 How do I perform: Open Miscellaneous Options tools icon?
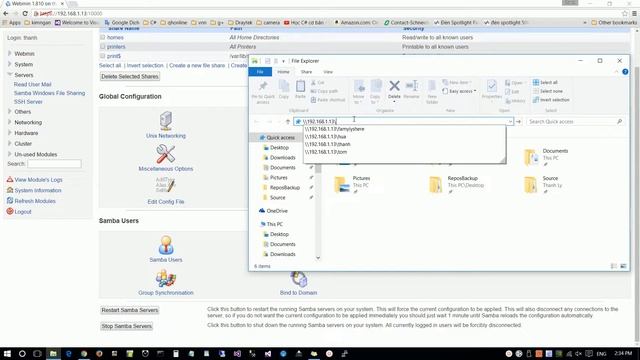(166, 154)
